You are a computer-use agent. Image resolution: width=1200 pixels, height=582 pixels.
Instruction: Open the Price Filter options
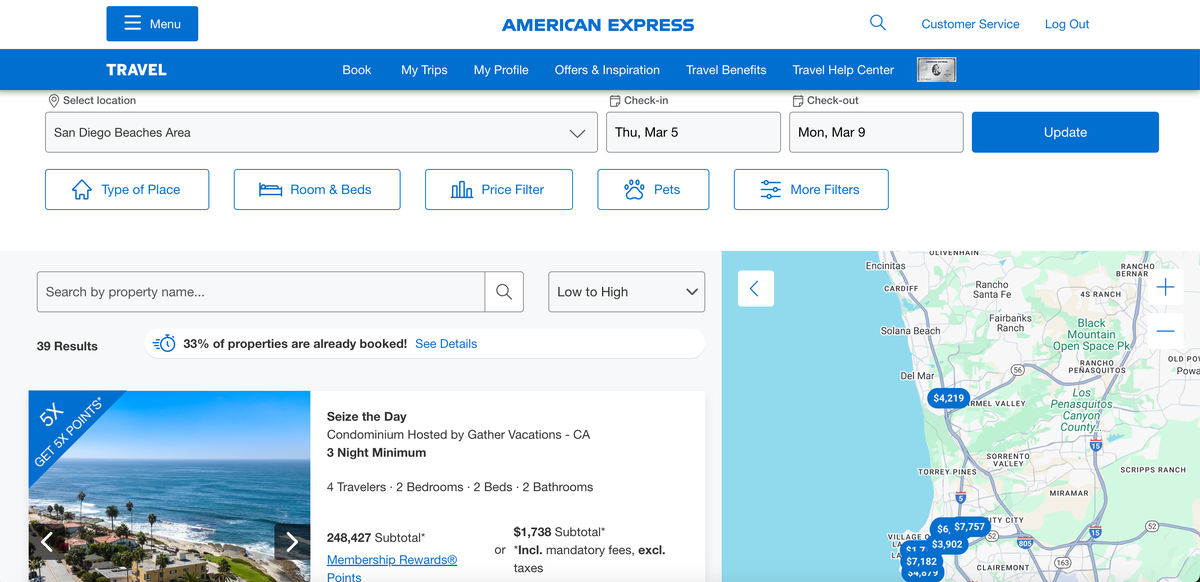click(x=498, y=190)
